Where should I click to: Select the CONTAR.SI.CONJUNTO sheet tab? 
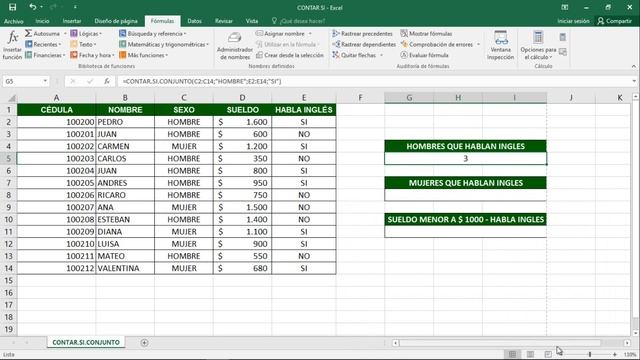coord(86,342)
